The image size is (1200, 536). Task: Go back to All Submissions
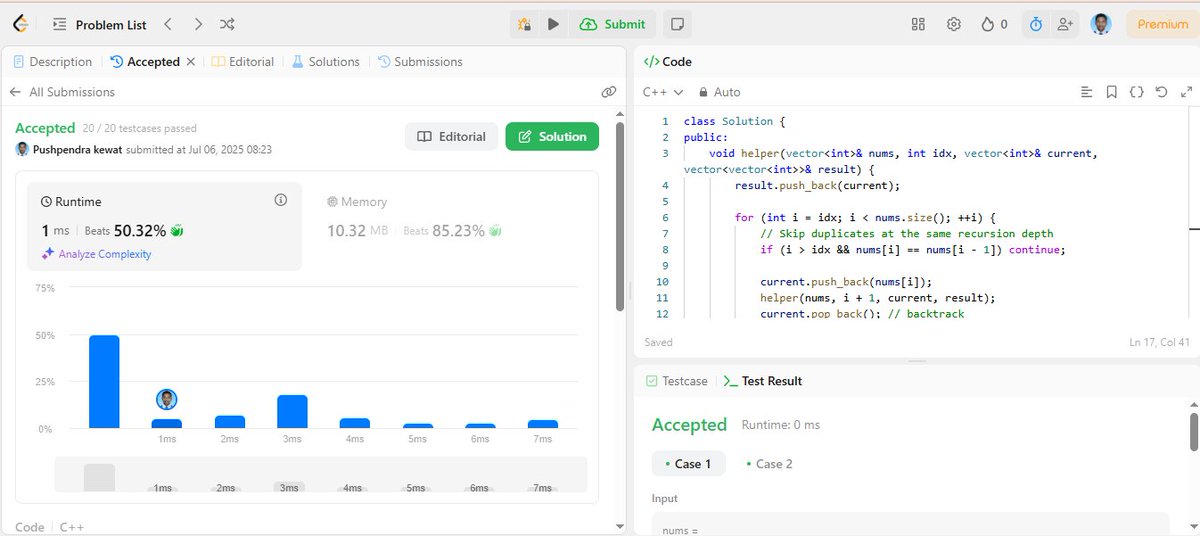click(x=62, y=92)
